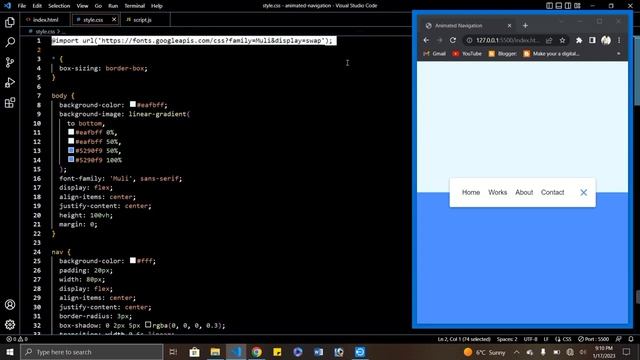Open the Accounts menu in activity bar
The height and width of the screenshot is (360, 640).
[x=10, y=304]
